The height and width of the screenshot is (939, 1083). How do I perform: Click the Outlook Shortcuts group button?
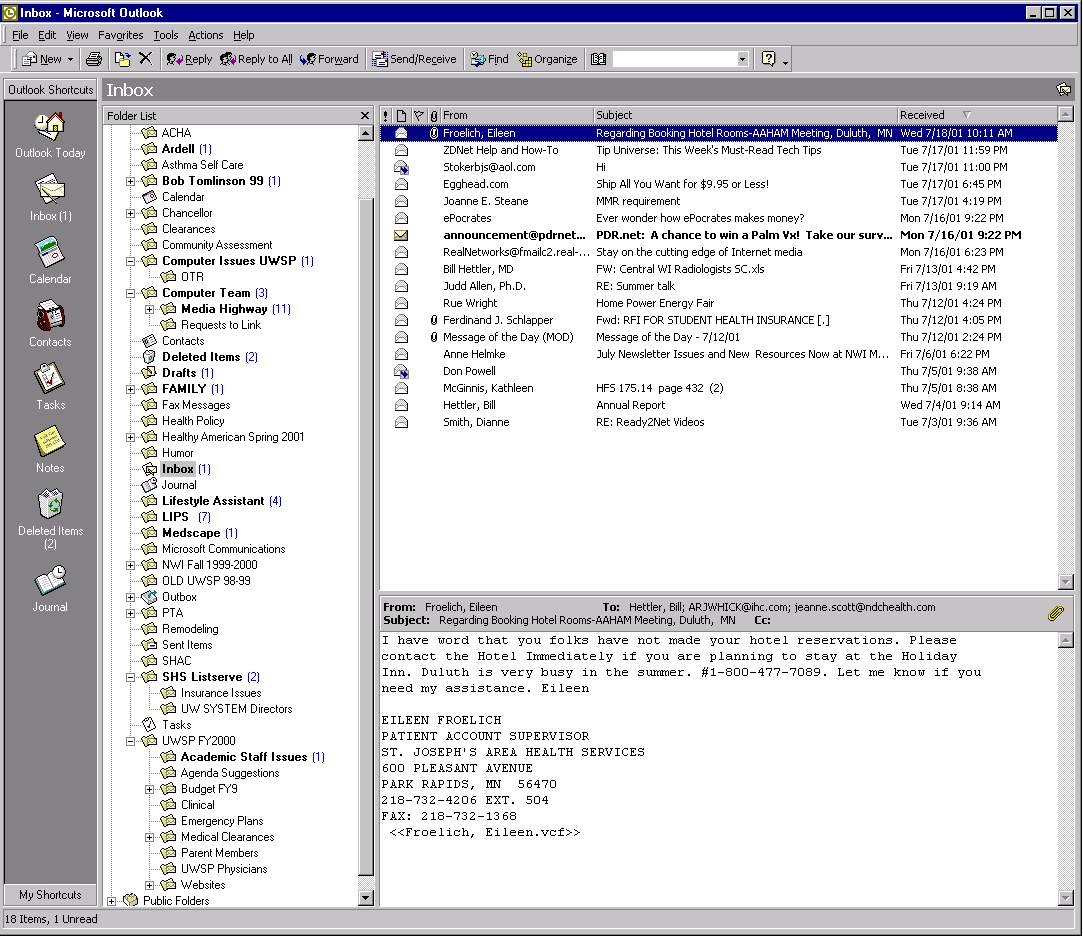tap(50, 90)
